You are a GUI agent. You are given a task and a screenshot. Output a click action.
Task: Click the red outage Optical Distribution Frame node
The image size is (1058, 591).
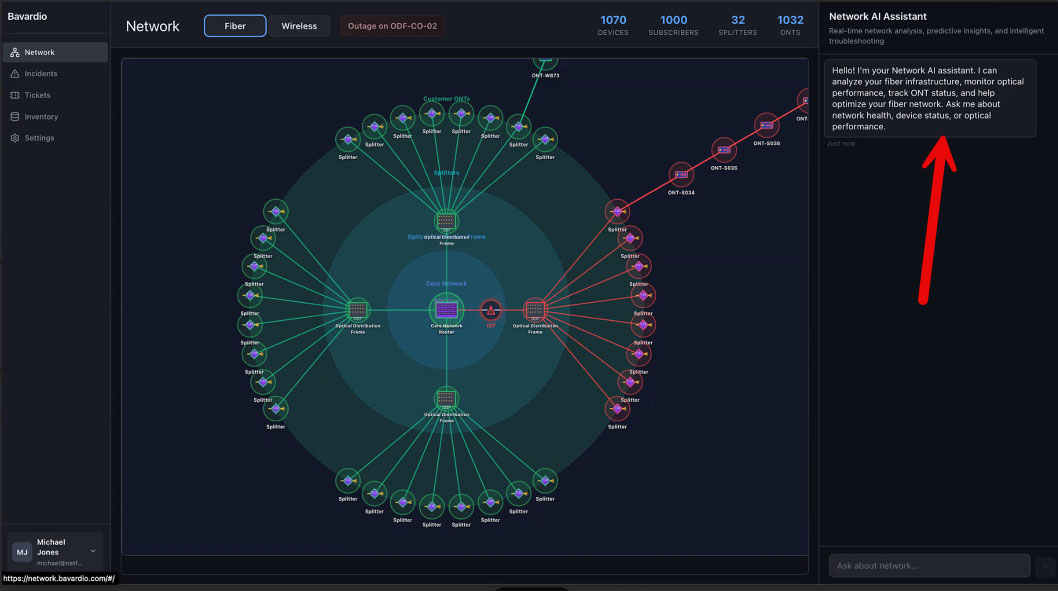[x=535, y=309]
